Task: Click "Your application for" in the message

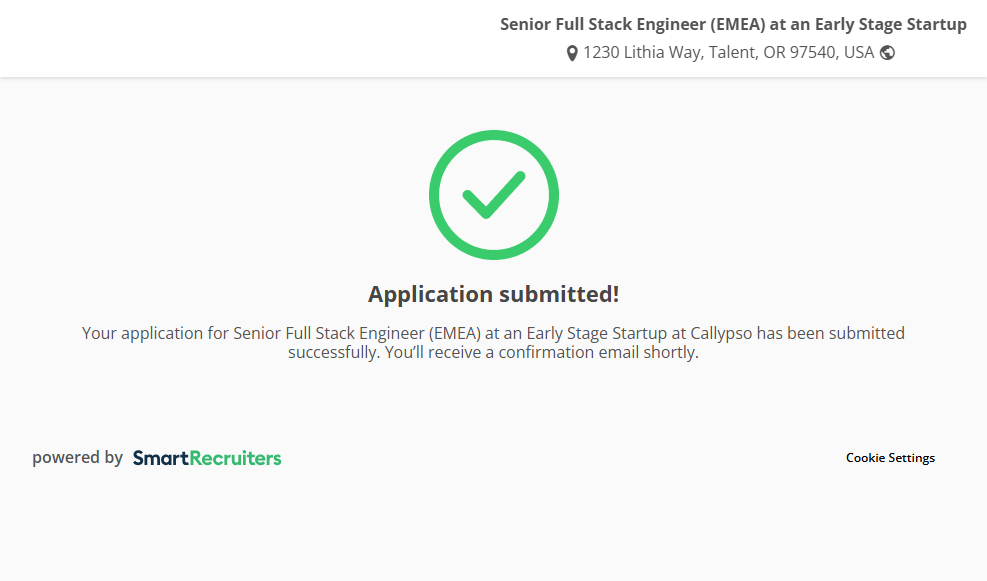Action: coord(155,333)
